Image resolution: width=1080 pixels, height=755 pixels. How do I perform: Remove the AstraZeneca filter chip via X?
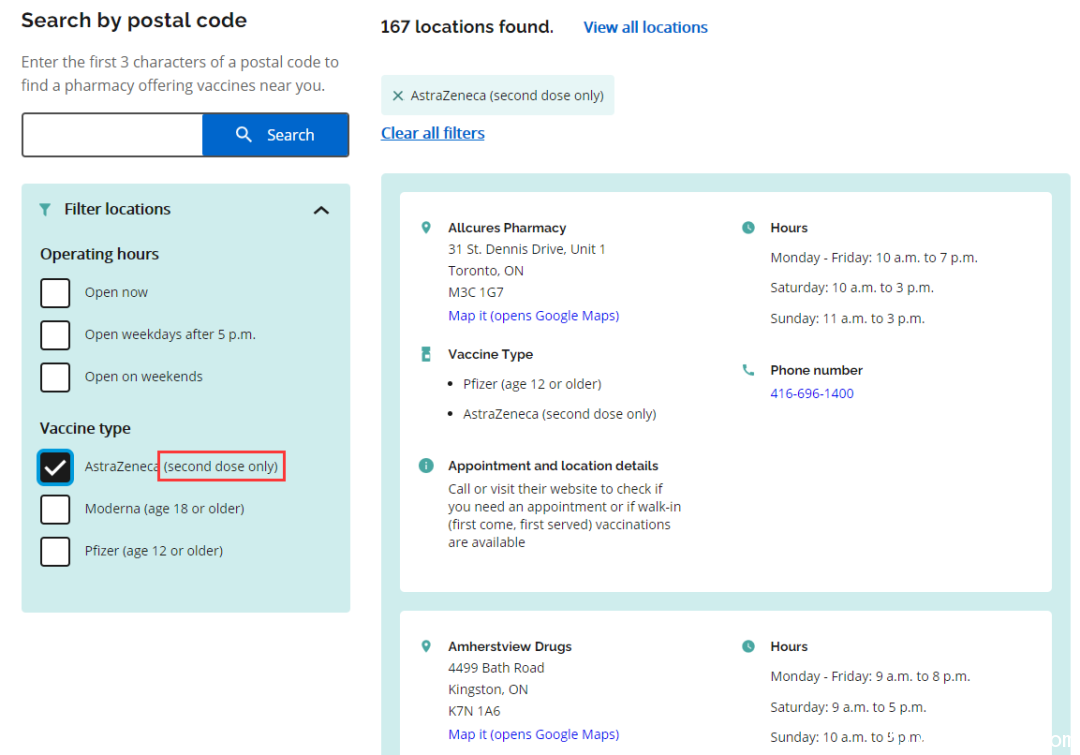397,96
